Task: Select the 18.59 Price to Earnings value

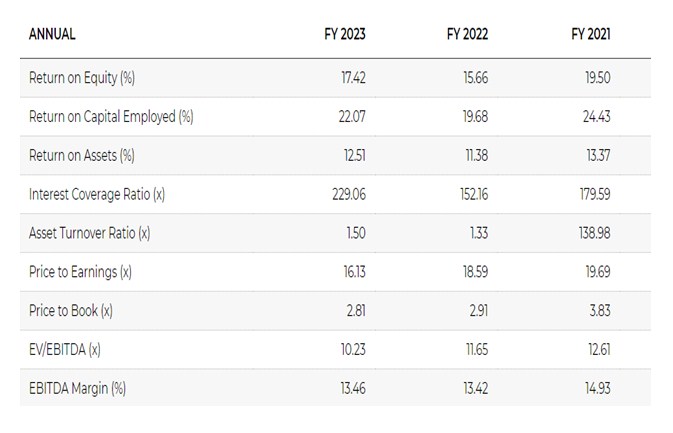Action: pyautogui.click(x=474, y=272)
